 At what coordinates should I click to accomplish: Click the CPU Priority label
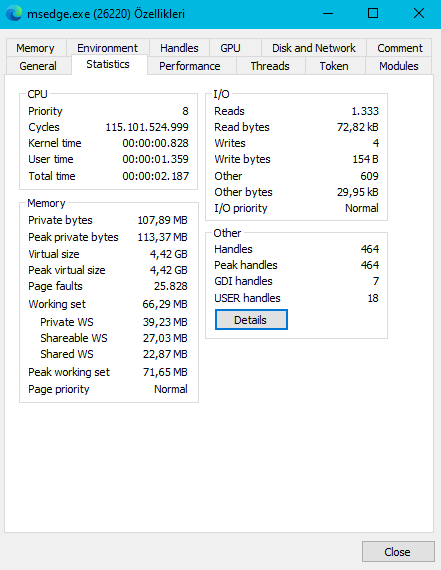tap(45, 111)
